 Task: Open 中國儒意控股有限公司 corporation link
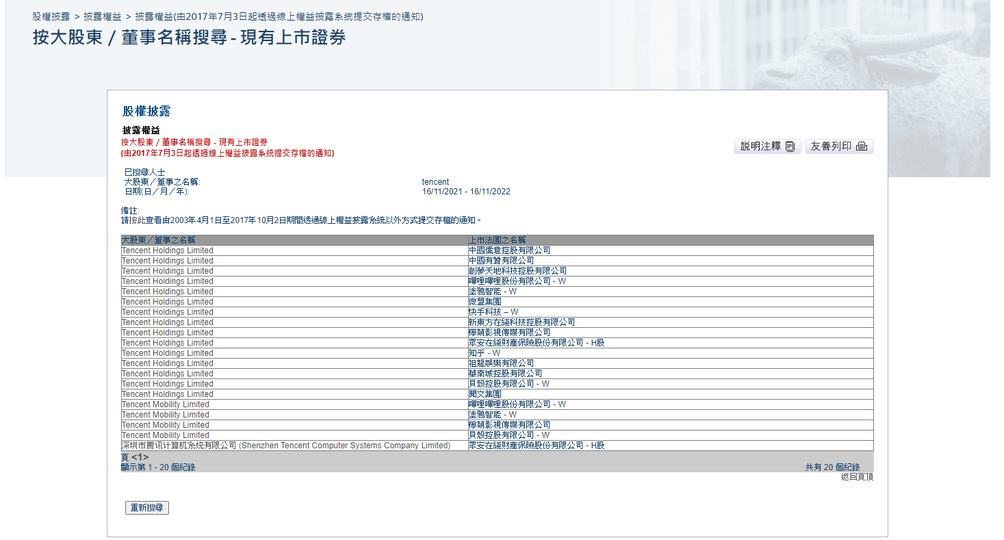[x=509, y=250]
